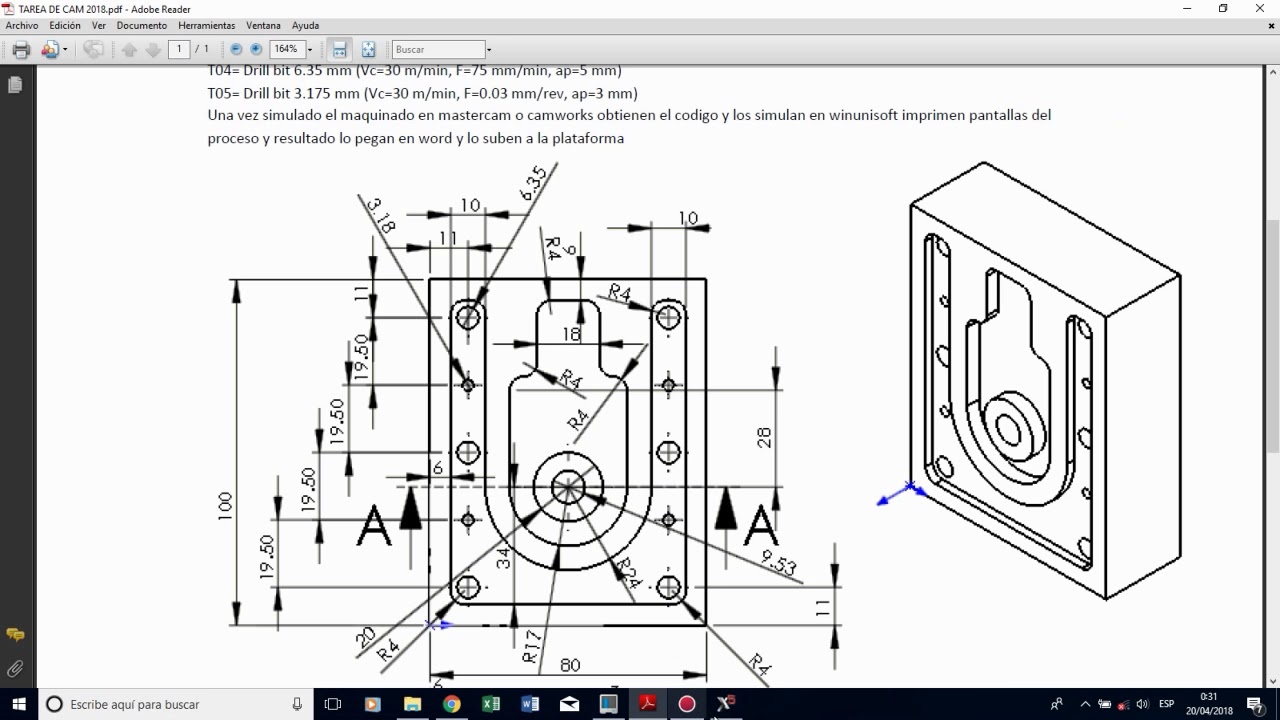This screenshot has height=720, width=1280.
Task: Open the Herramientas menu
Action: pyautogui.click(x=207, y=25)
